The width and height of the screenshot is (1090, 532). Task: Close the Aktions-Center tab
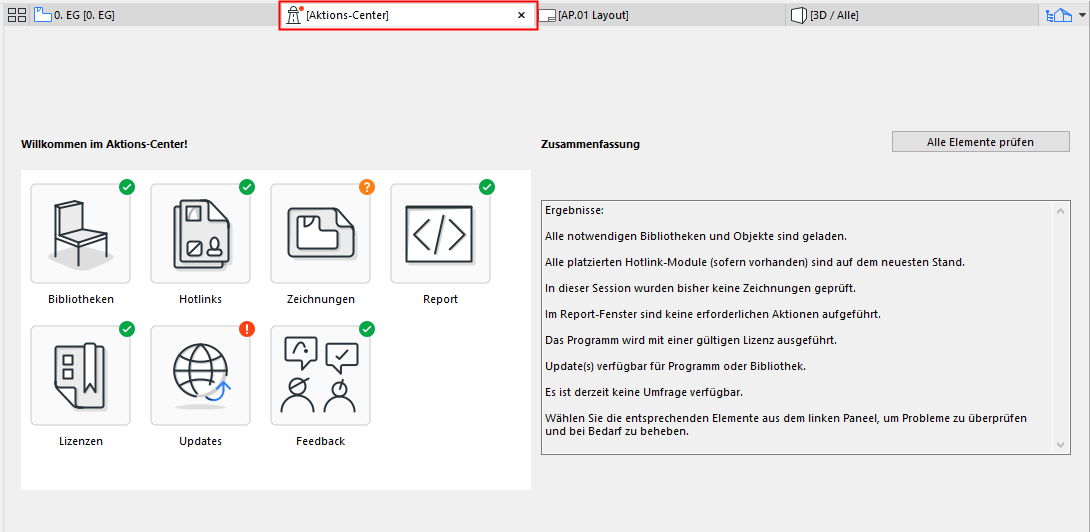(x=521, y=15)
